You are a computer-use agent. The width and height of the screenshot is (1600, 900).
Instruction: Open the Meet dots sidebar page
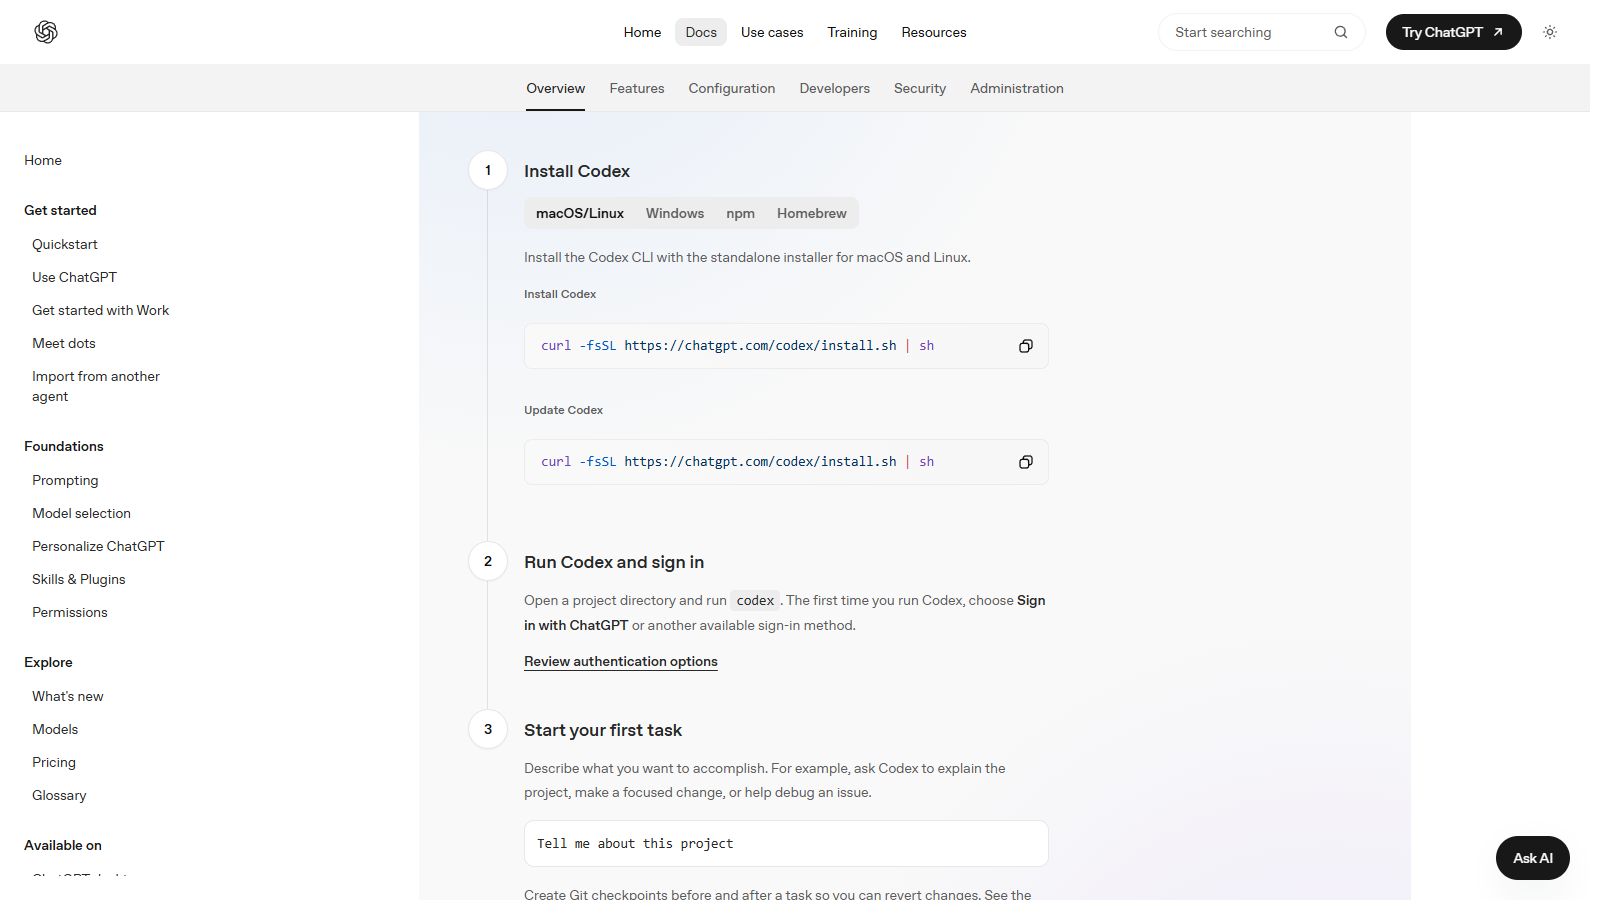click(64, 343)
